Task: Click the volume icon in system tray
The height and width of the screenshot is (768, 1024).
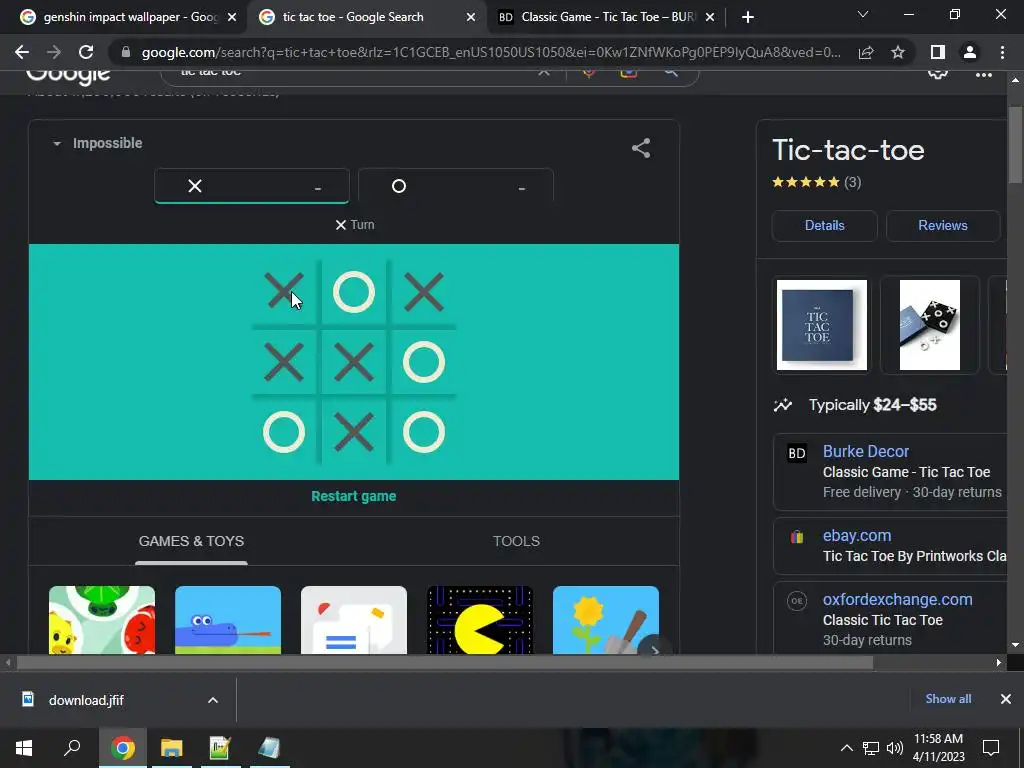Action: point(895,748)
